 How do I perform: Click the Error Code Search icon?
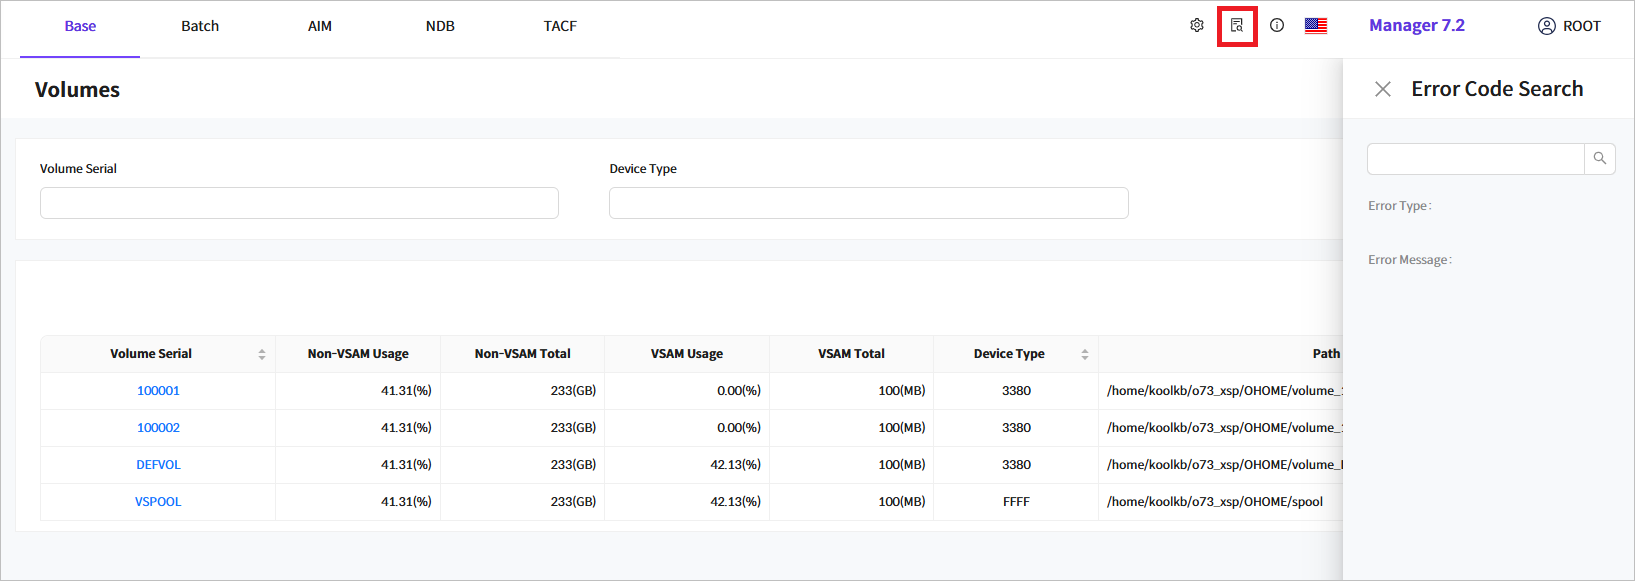pyautogui.click(x=1237, y=26)
